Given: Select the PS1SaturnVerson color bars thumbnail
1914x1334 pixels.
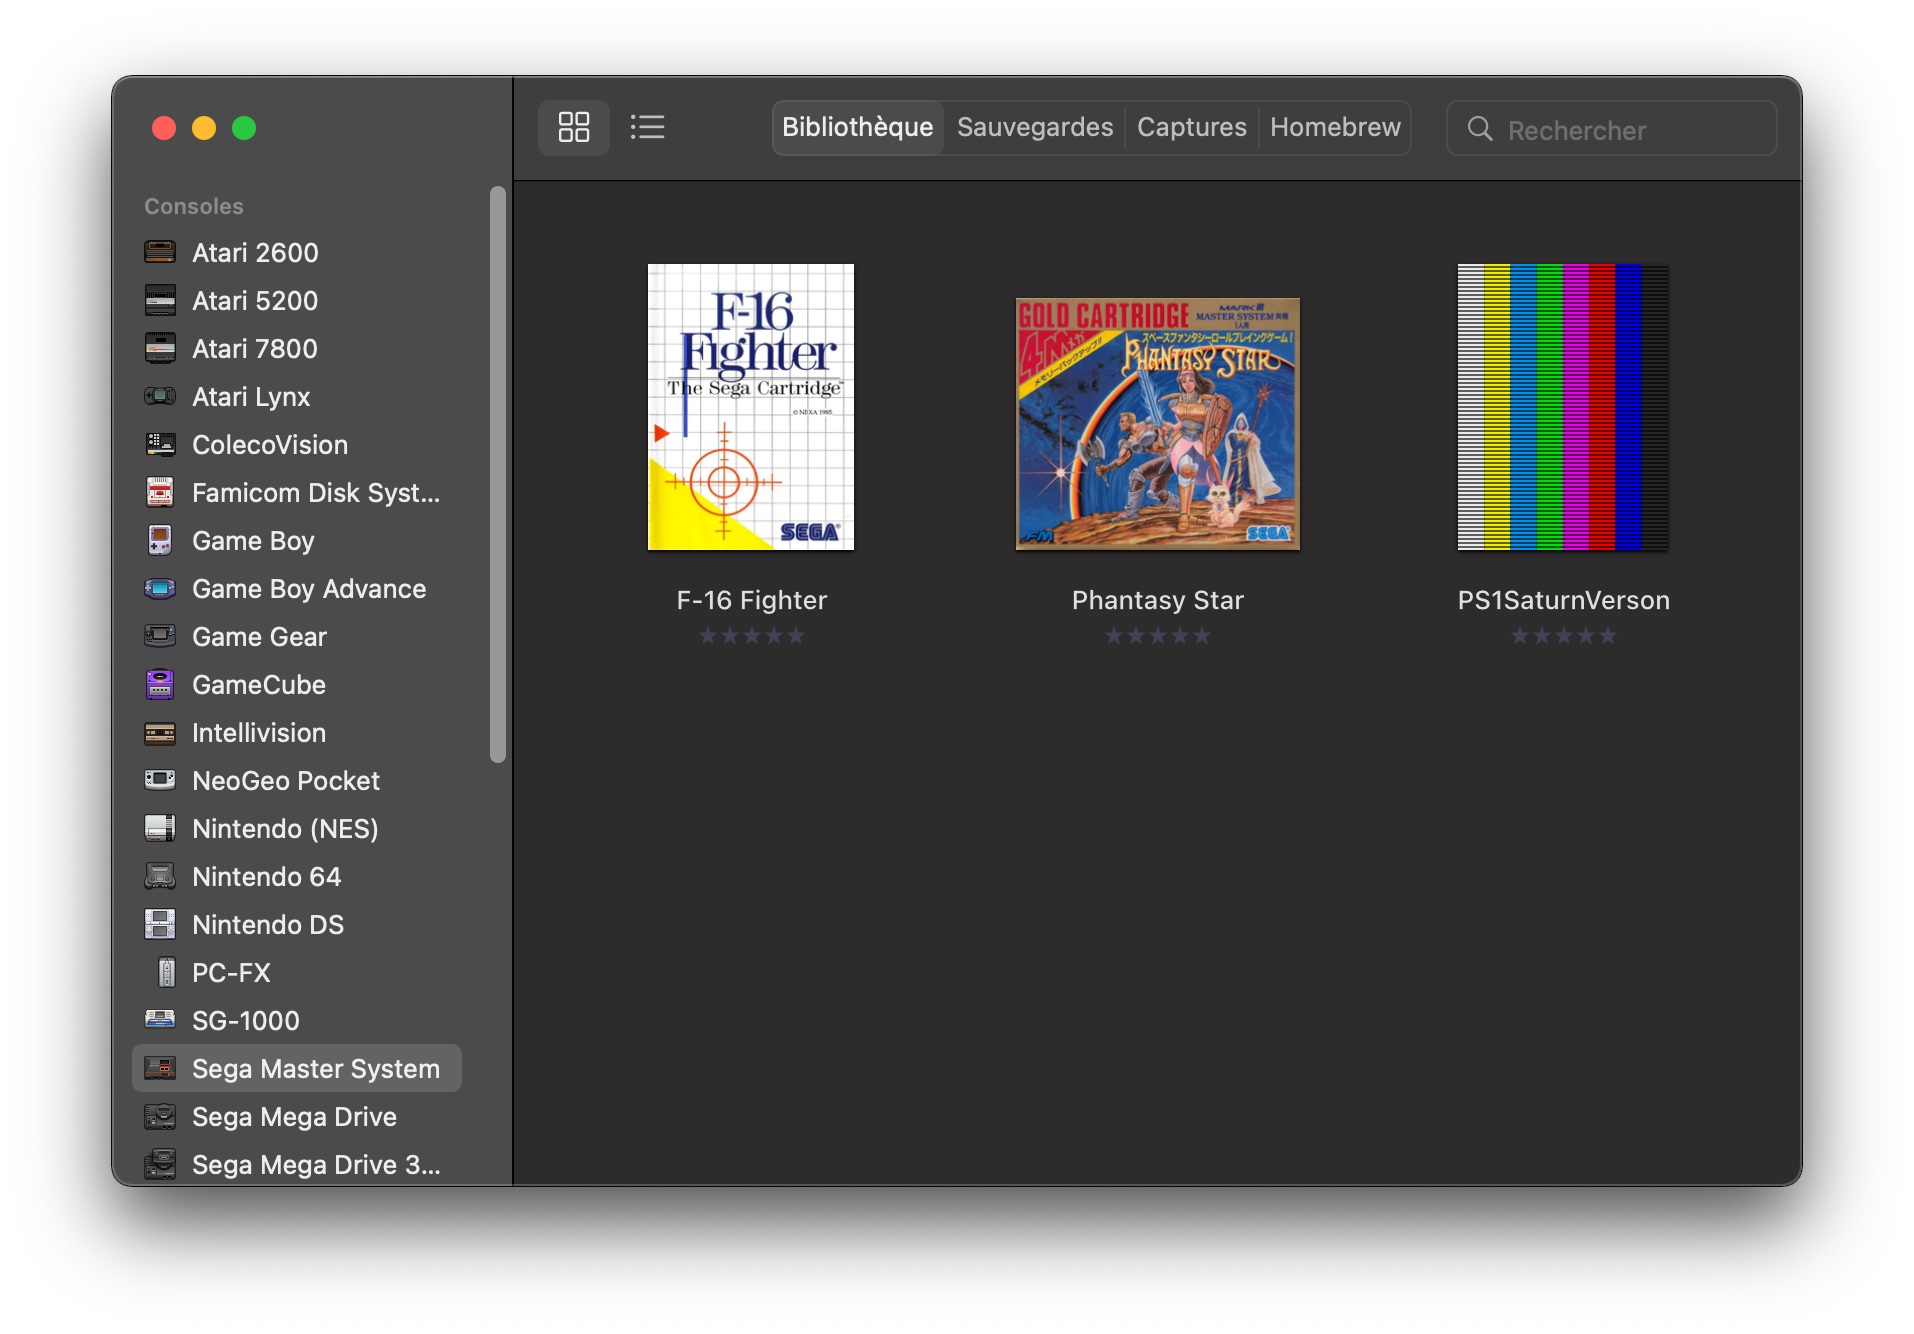Looking at the screenshot, I should pos(1563,407).
